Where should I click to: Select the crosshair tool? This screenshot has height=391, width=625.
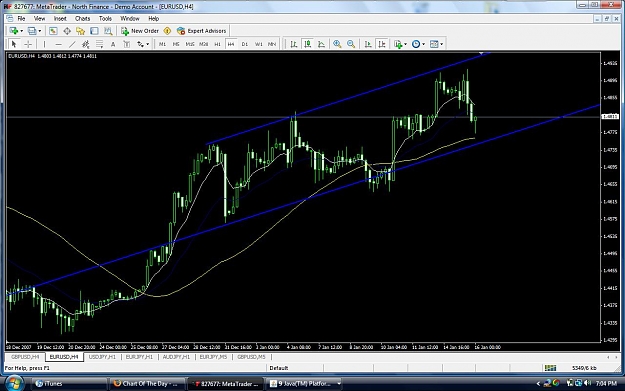(x=28, y=44)
